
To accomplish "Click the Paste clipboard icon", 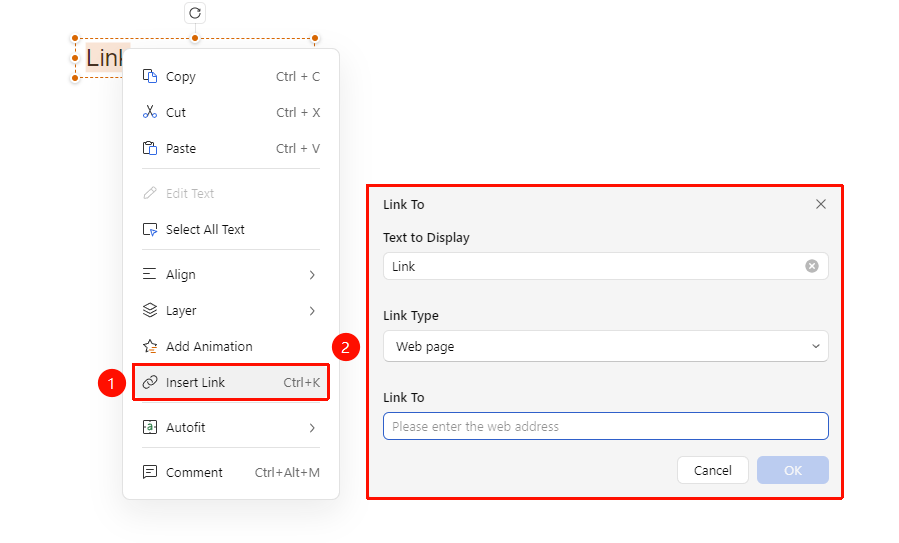I will (x=150, y=148).
